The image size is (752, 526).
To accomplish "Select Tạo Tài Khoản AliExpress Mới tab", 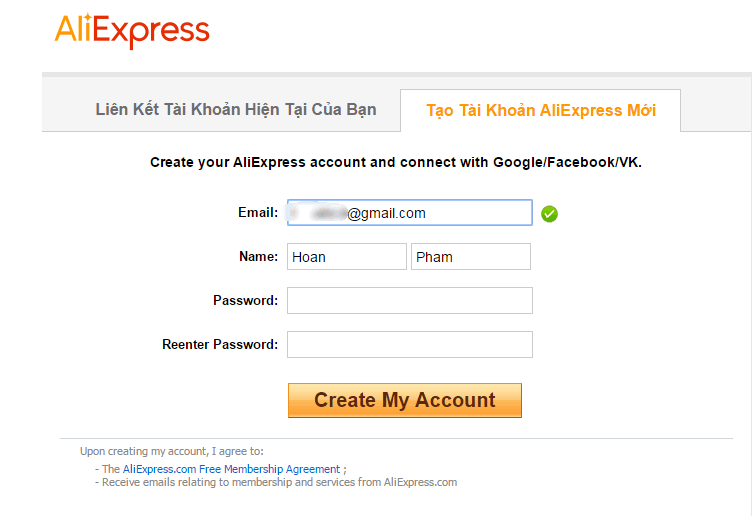I will pos(541,111).
